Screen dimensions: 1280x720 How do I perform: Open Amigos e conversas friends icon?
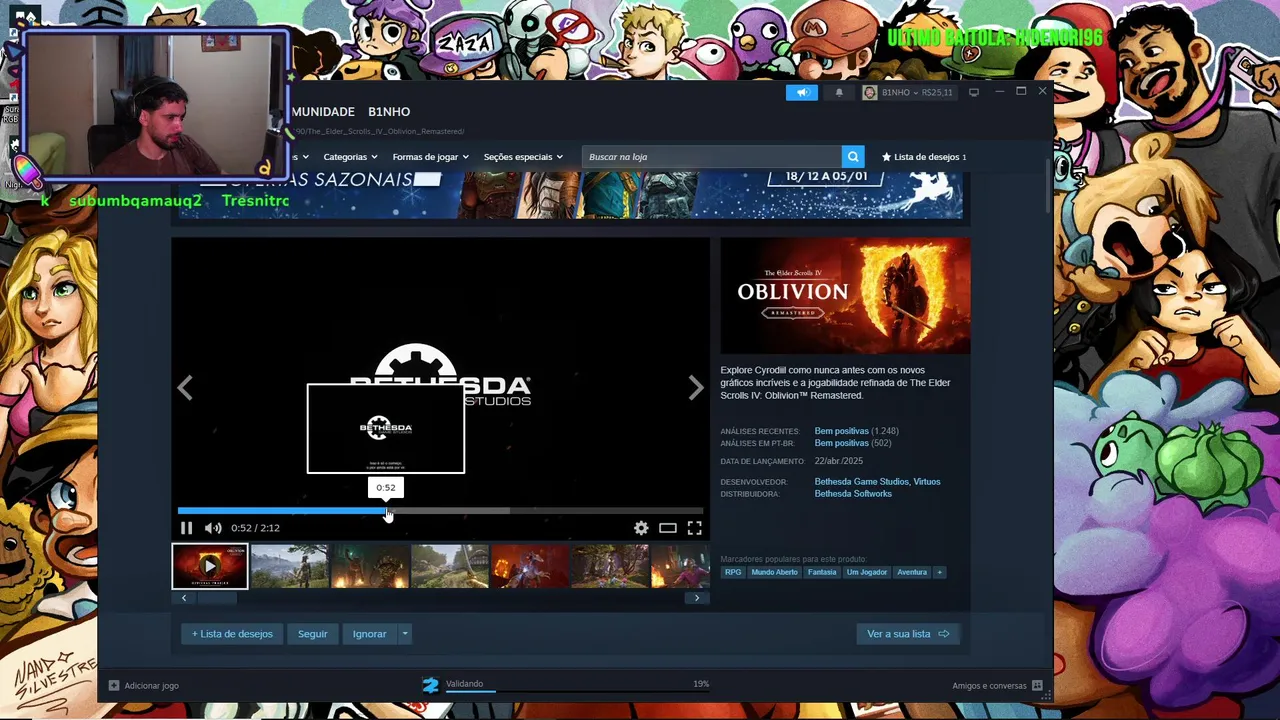1037,685
